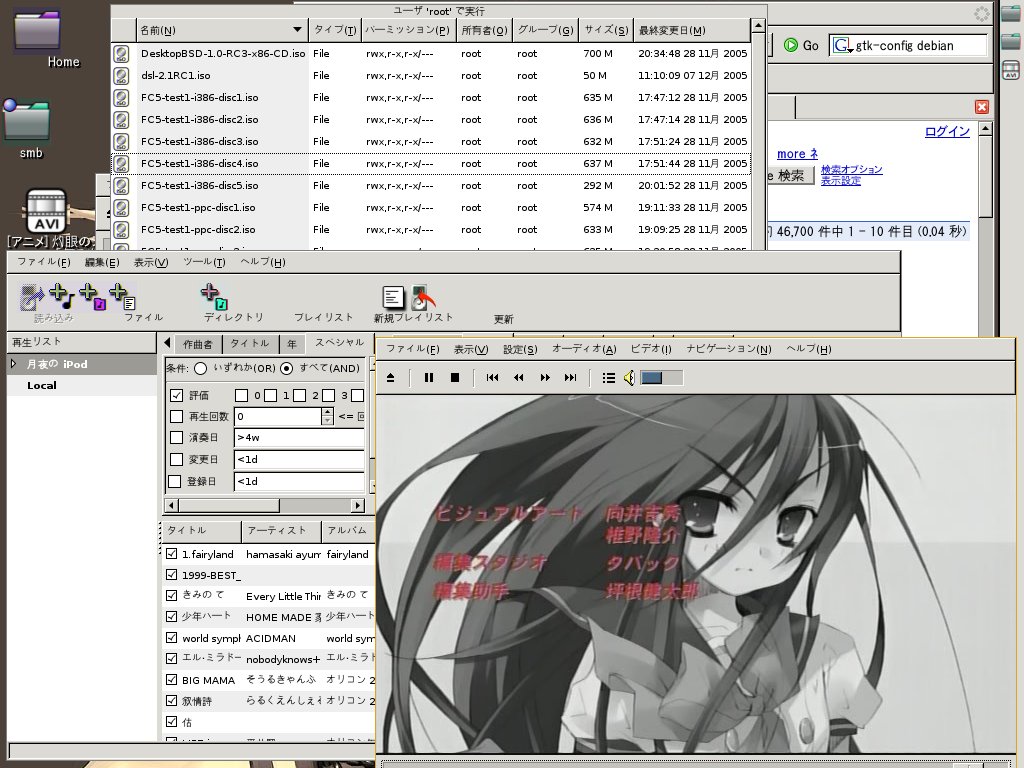
Task: Eject media in the video player
Action: [x=391, y=377]
